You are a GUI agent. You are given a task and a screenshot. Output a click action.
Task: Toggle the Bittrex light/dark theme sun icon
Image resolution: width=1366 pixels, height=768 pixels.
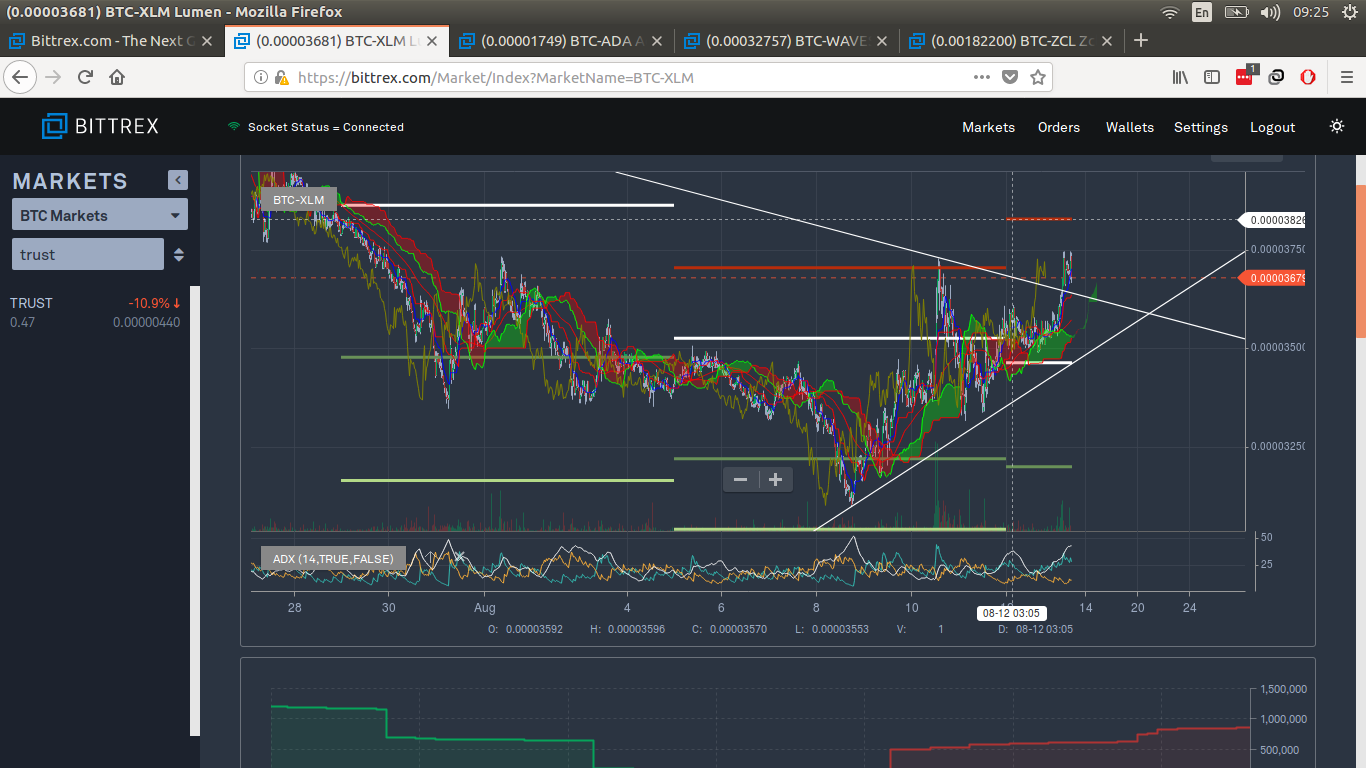1337,126
